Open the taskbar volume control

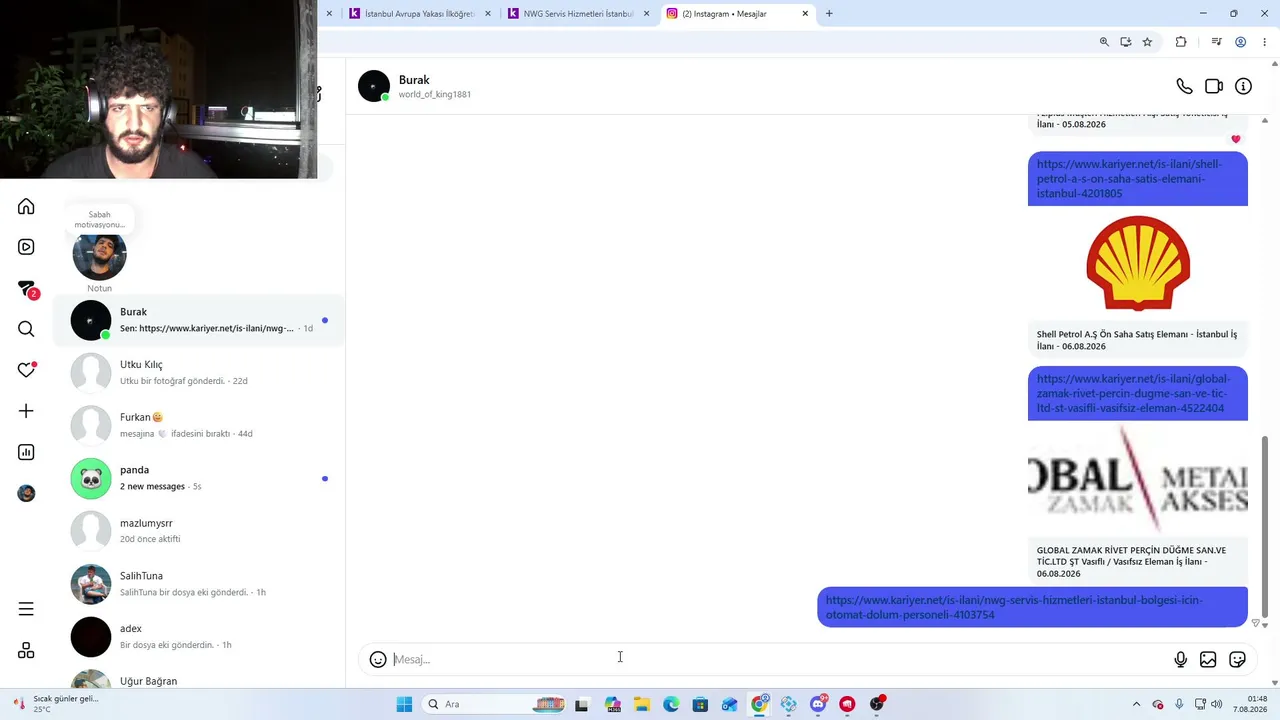1216,704
